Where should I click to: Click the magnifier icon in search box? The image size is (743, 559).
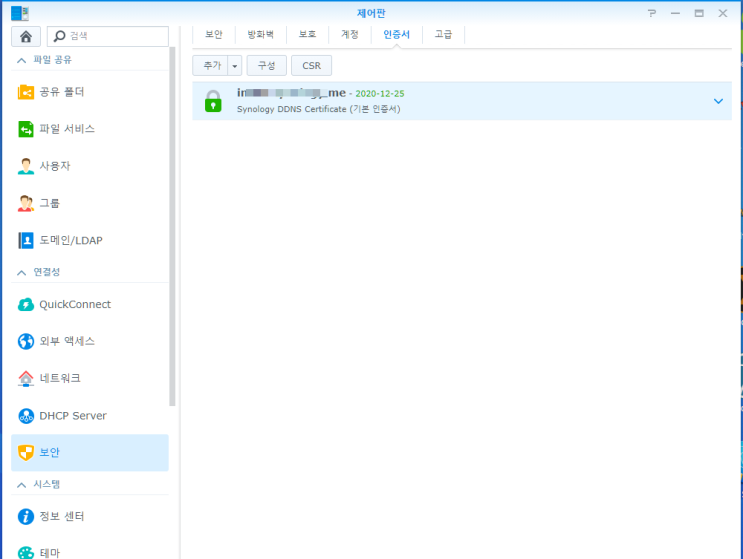point(59,36)
